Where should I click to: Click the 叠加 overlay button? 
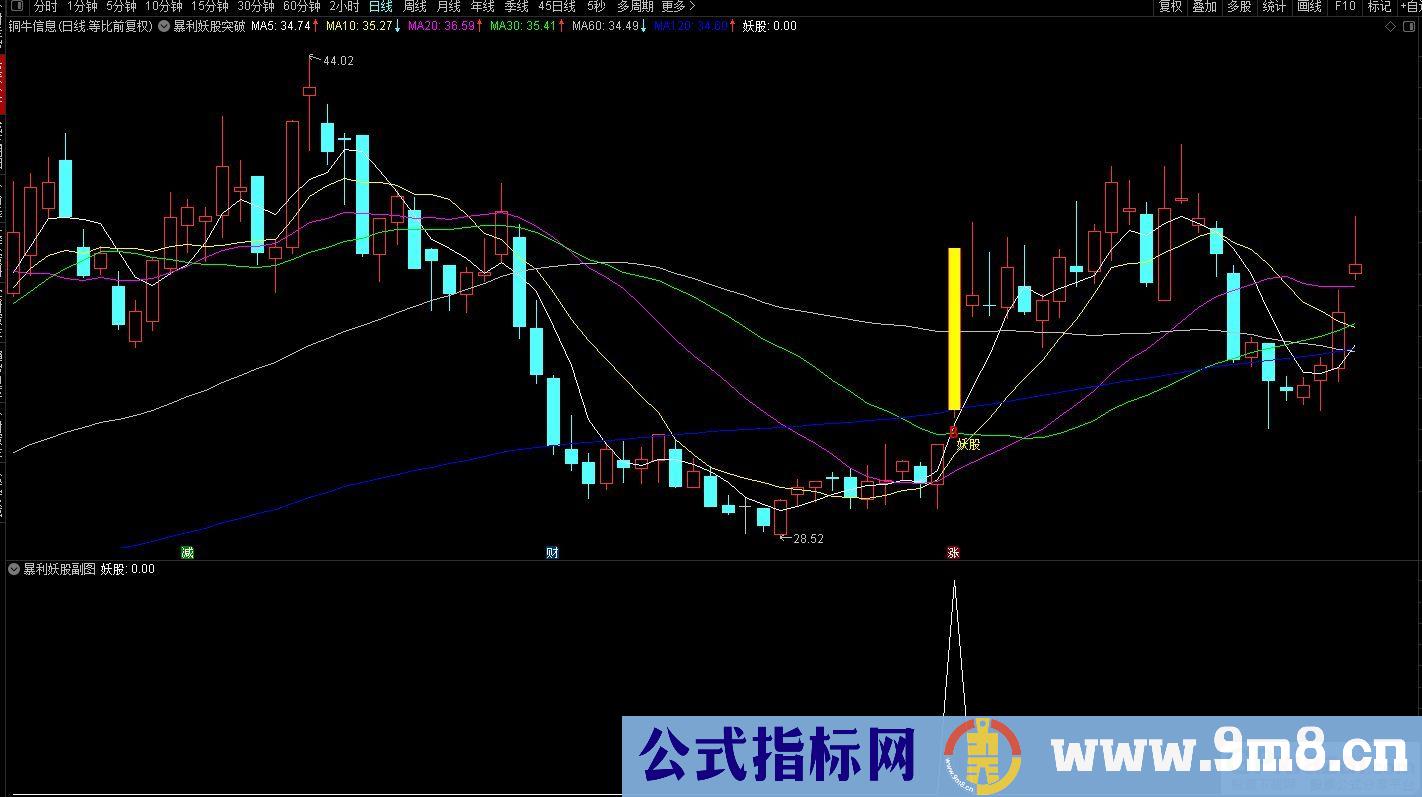1204,6
